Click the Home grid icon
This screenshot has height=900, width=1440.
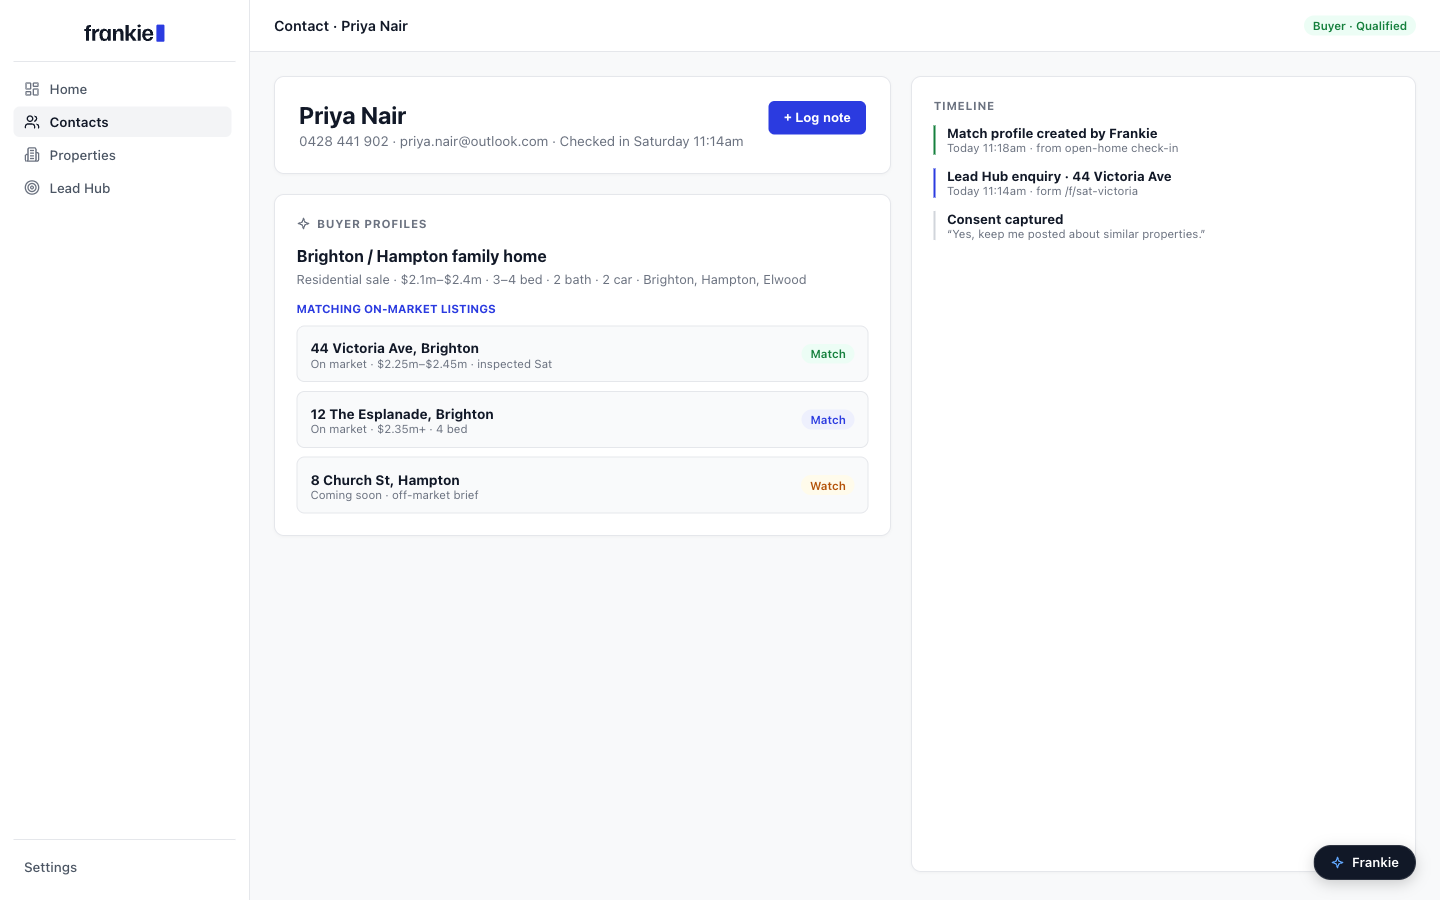pyautogui.click(x=32, y=89)
